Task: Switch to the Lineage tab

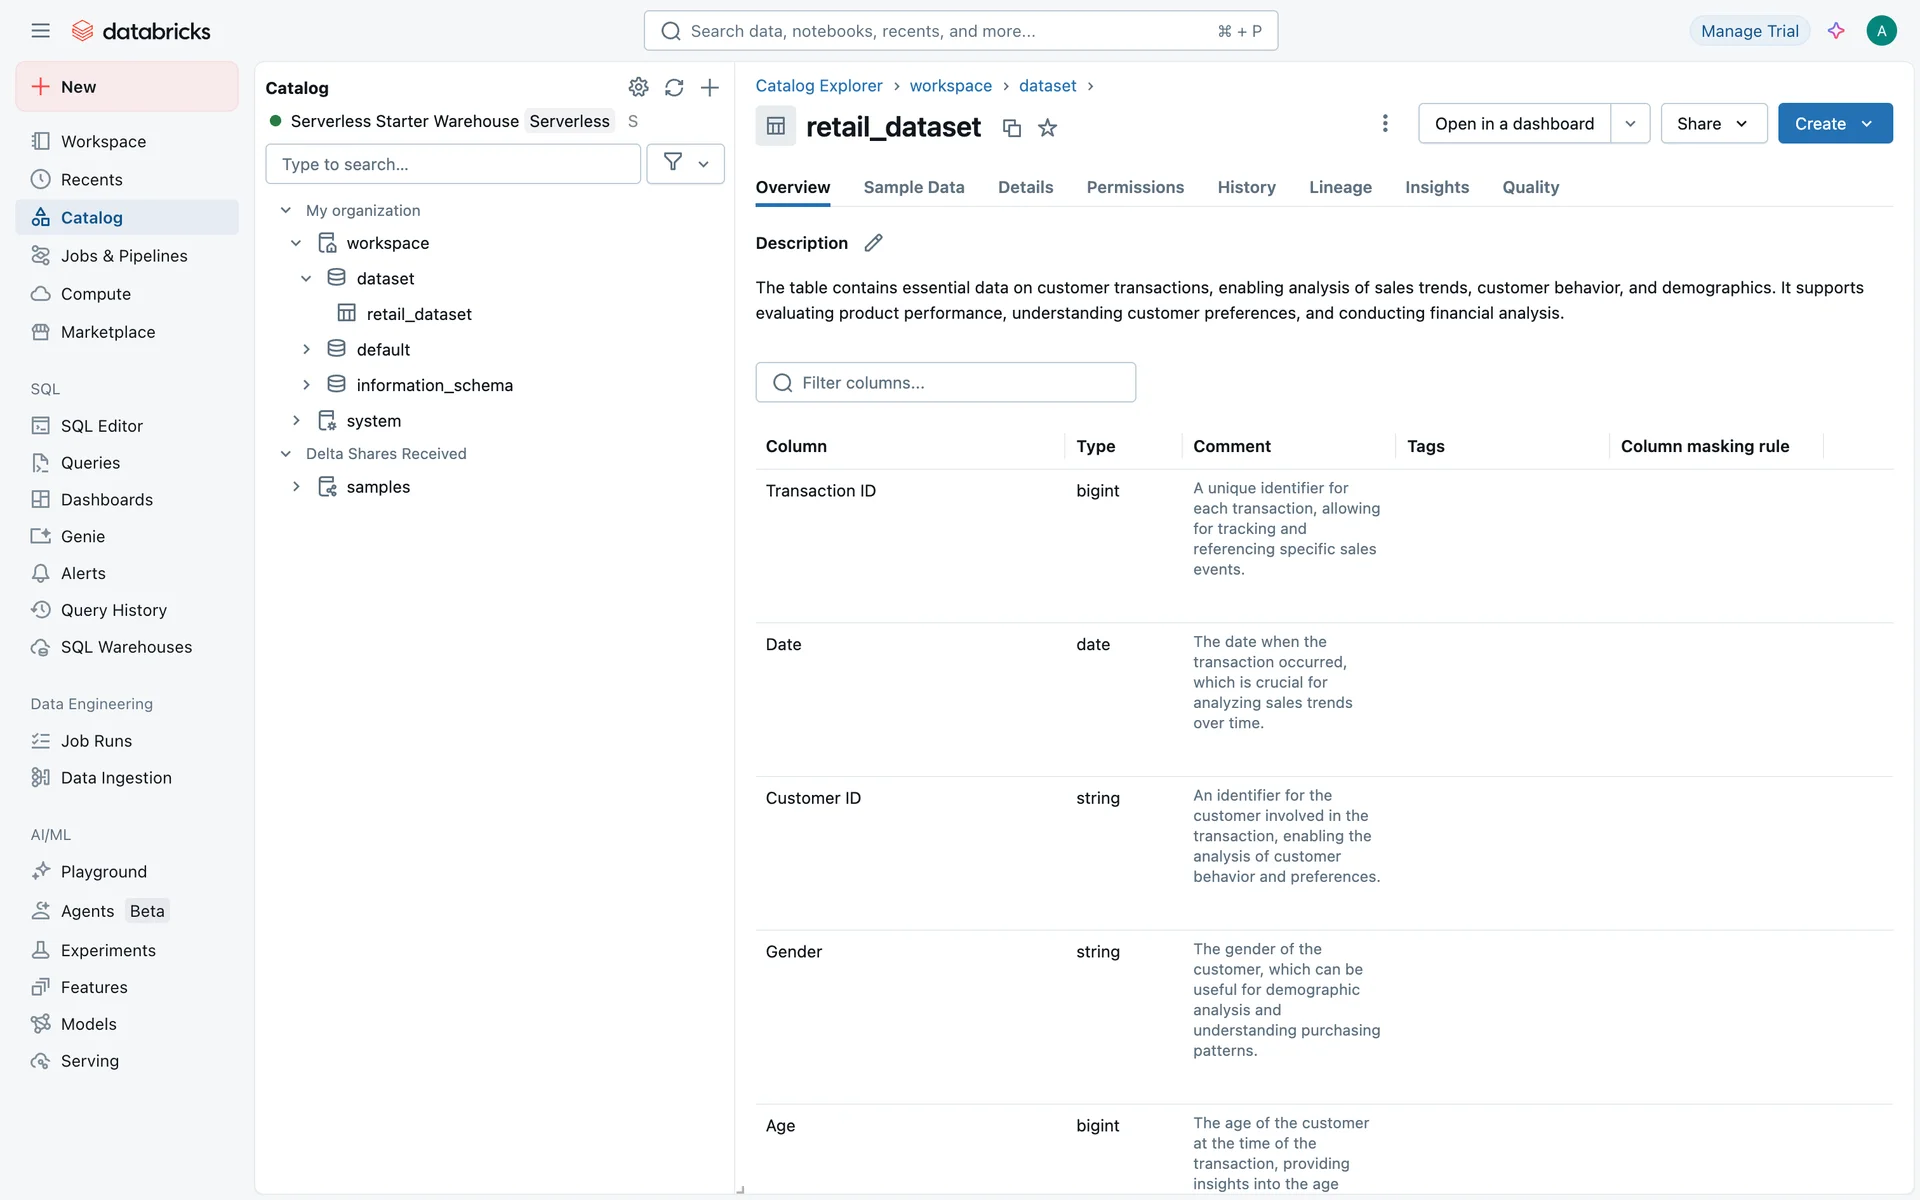Action: click(x=1340, y=187)
